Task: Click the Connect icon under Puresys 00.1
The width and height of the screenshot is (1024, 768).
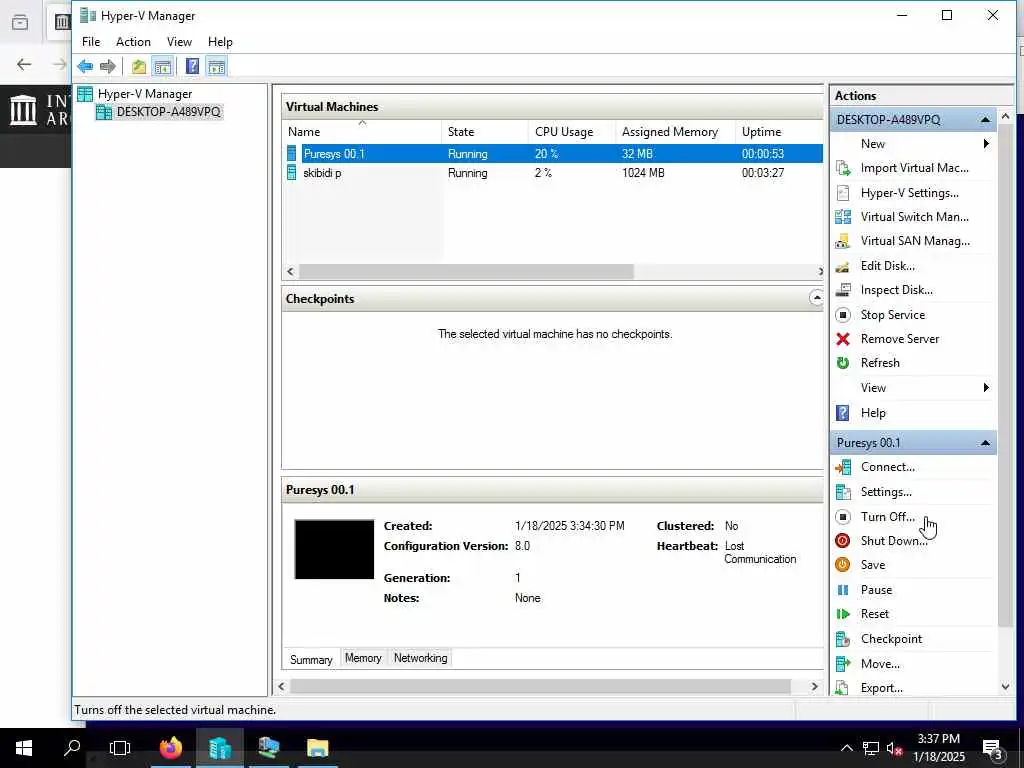Action: pyautogui.click(x=843, y=467)
